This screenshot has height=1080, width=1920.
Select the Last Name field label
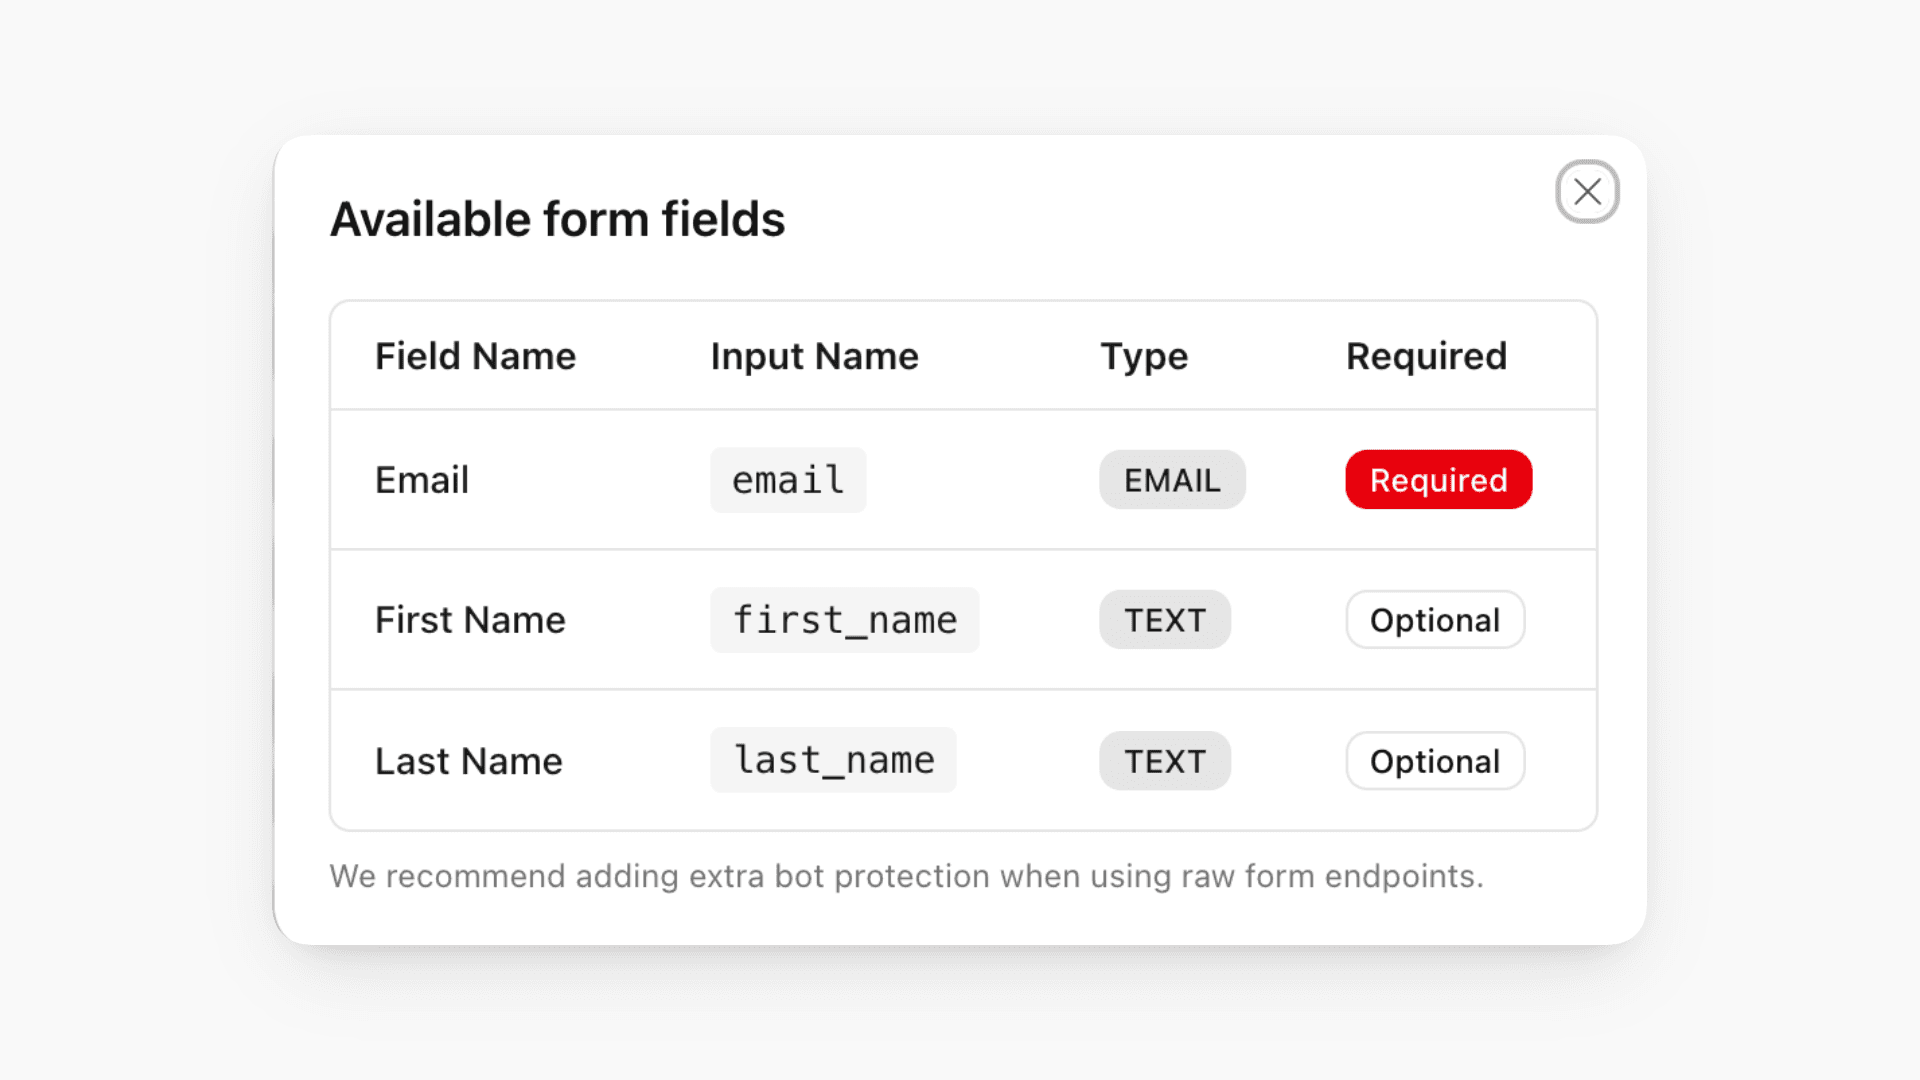click(x=468, y=761)
